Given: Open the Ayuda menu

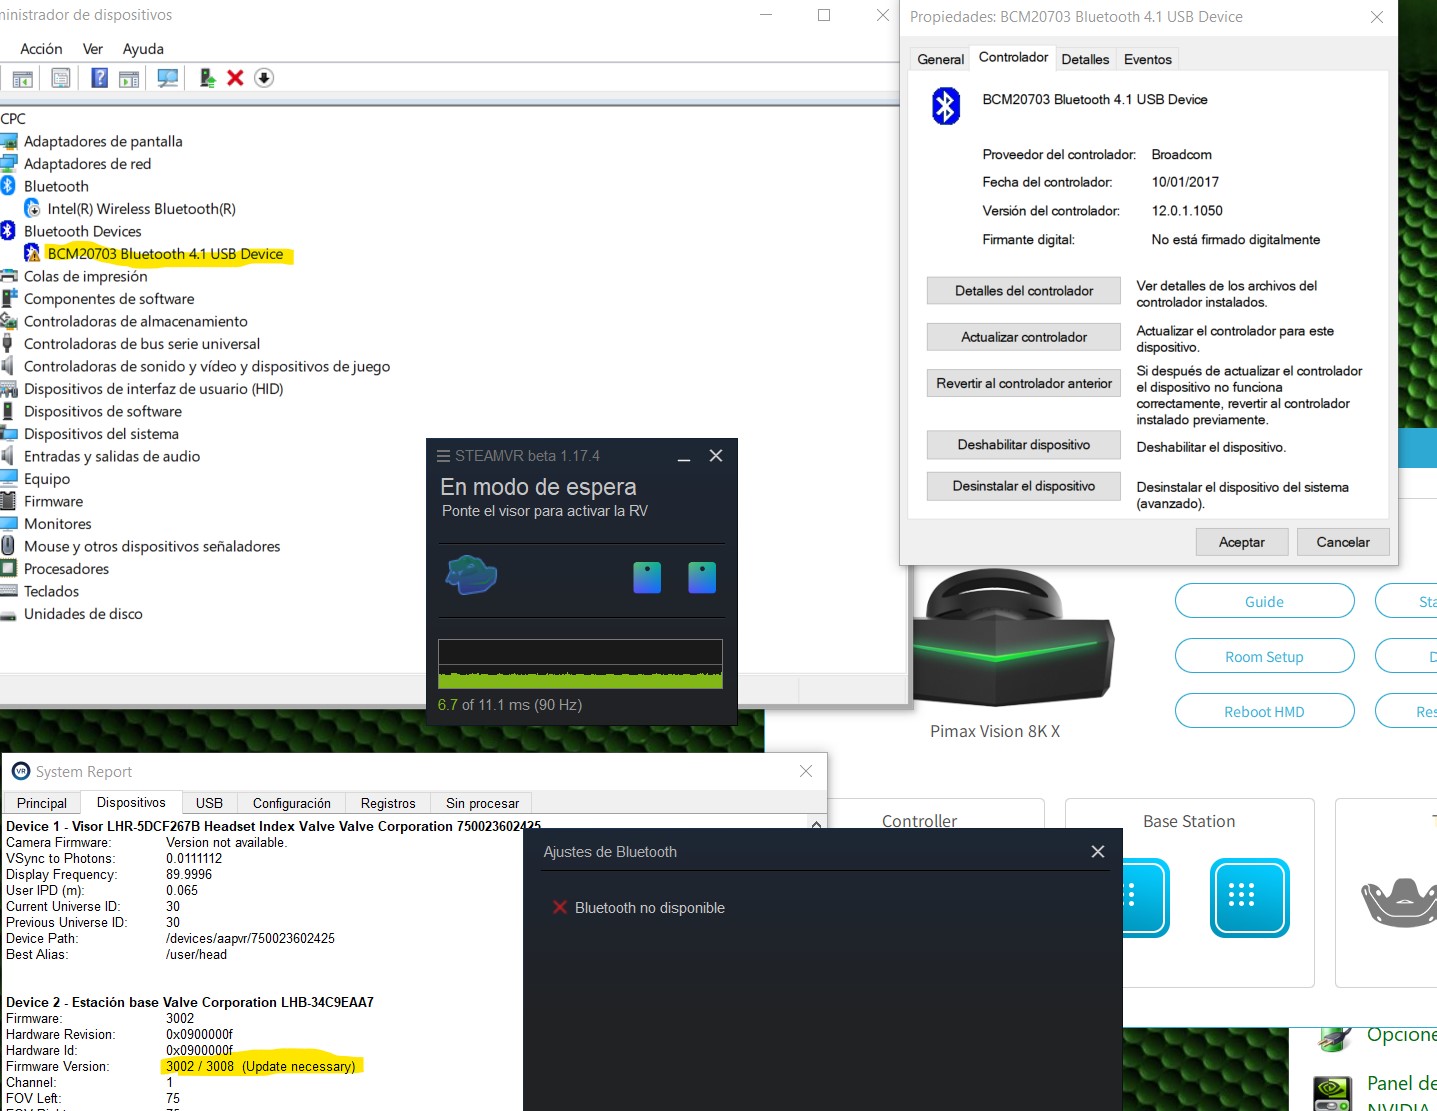Looking at the screenshot, I should tap(143, 49).
